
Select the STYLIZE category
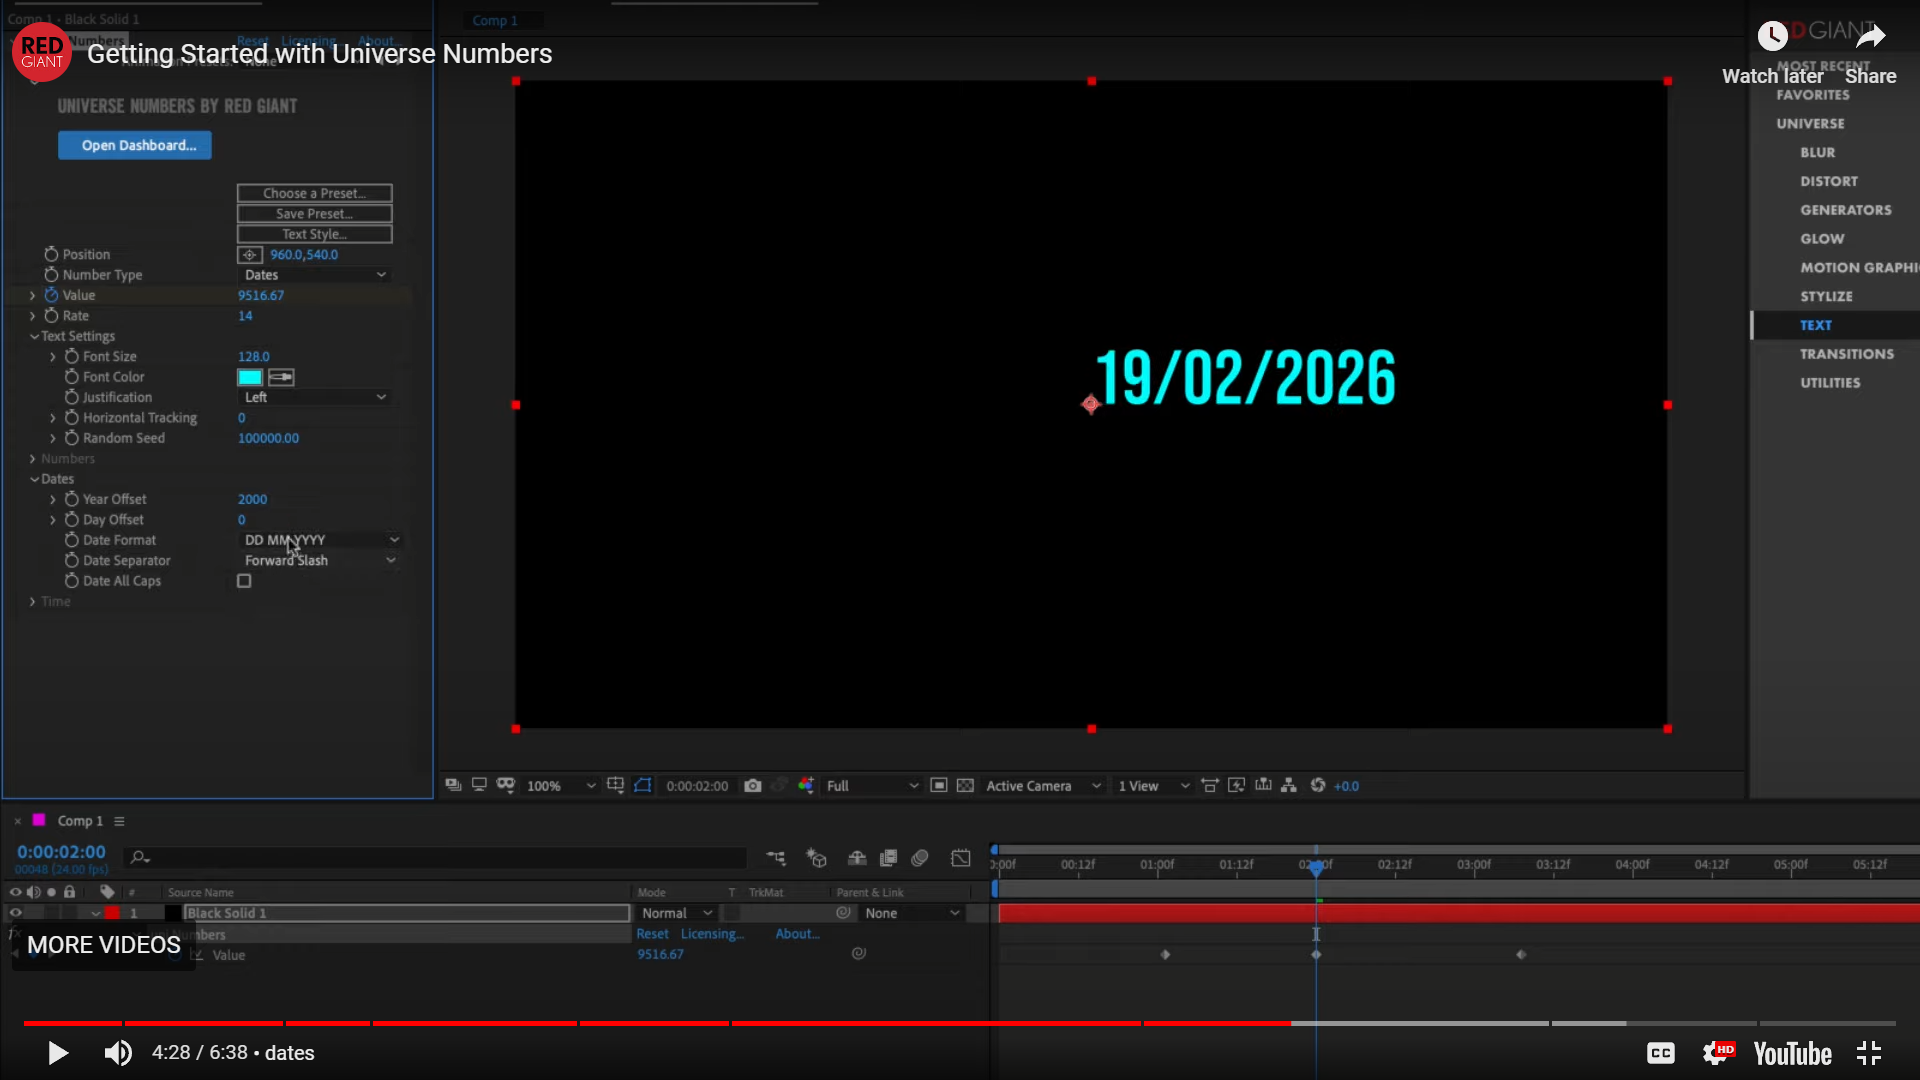(x=1826, y=297)
